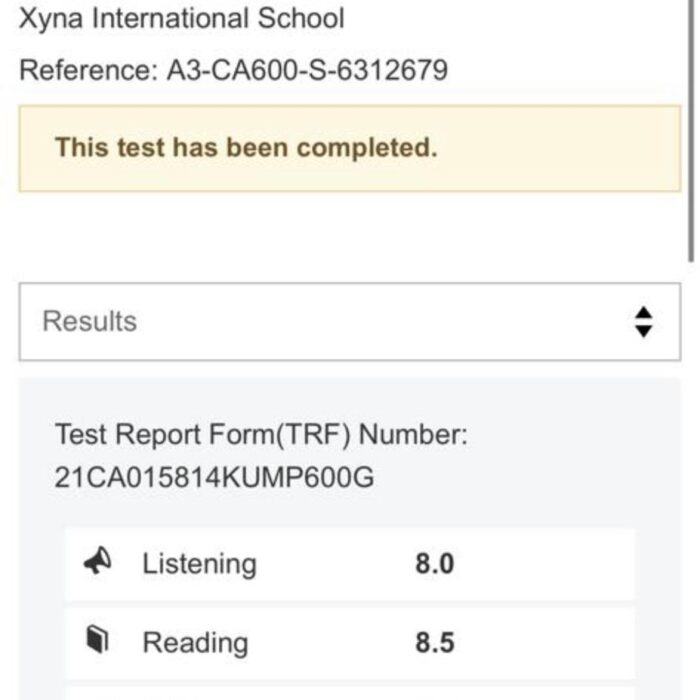Click the up-down arrows on Results dropdown
The height and width of the screenshot is (700, 700).
tap(643, 321)
